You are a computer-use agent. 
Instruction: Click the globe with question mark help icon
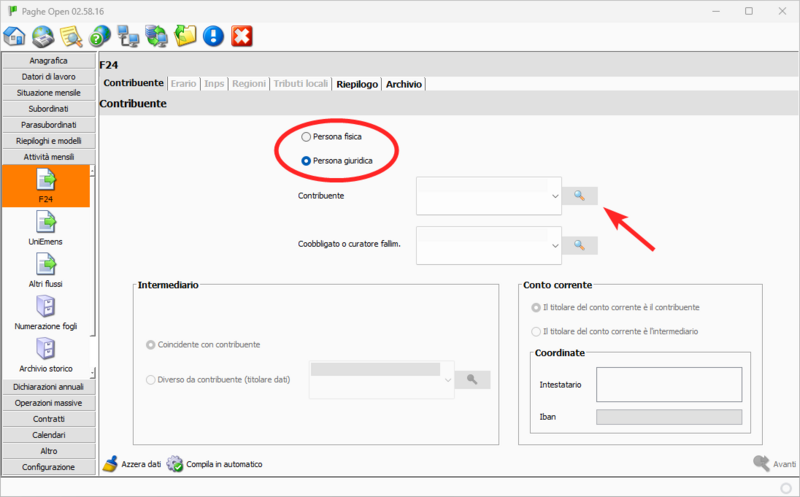tap(99, 37)
